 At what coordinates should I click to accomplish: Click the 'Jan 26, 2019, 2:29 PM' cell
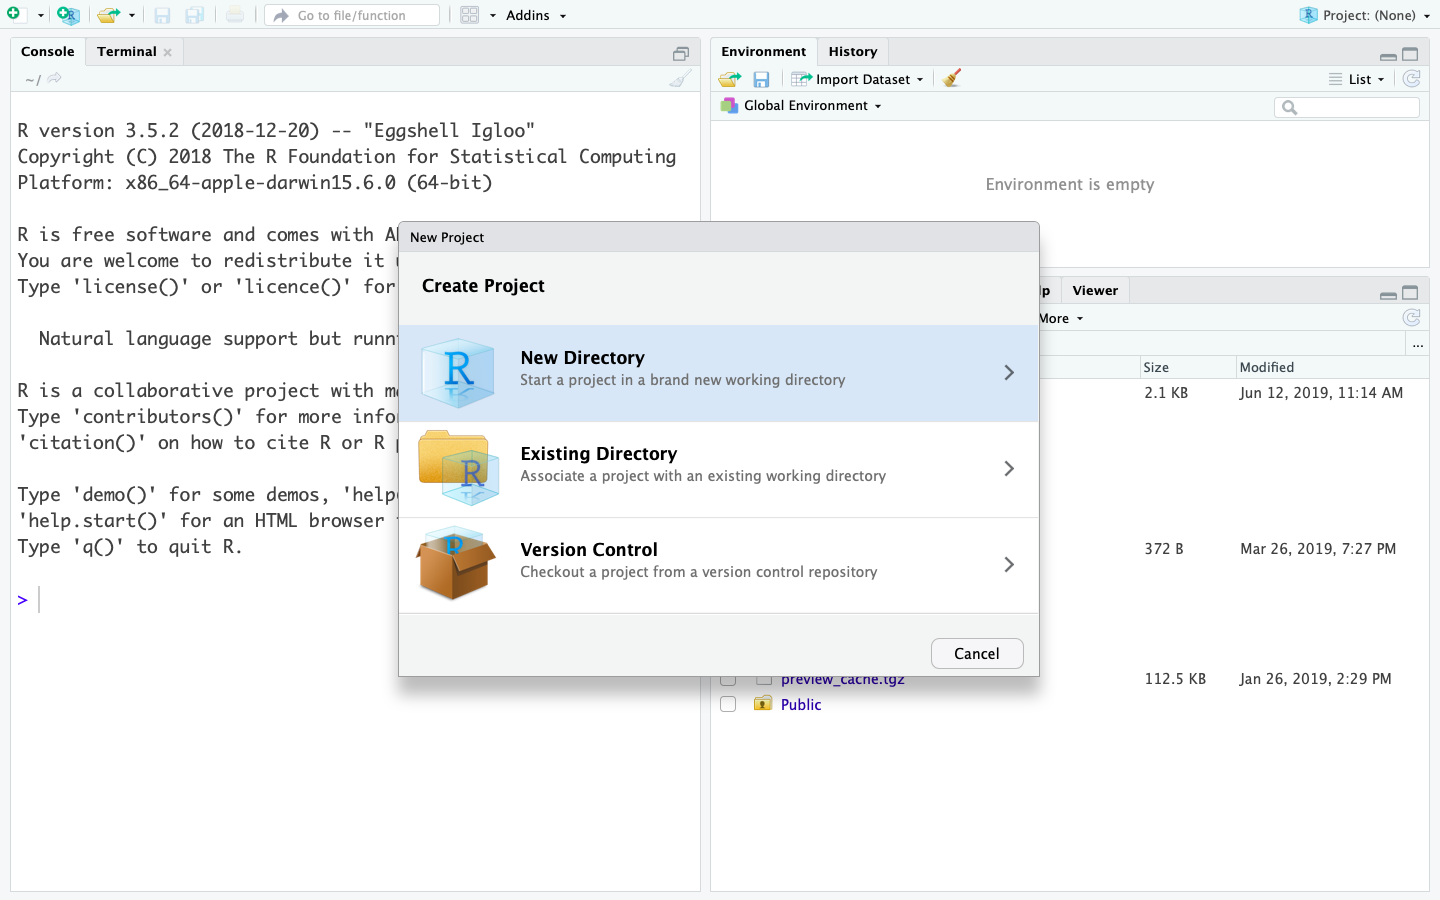(1315, 679)
